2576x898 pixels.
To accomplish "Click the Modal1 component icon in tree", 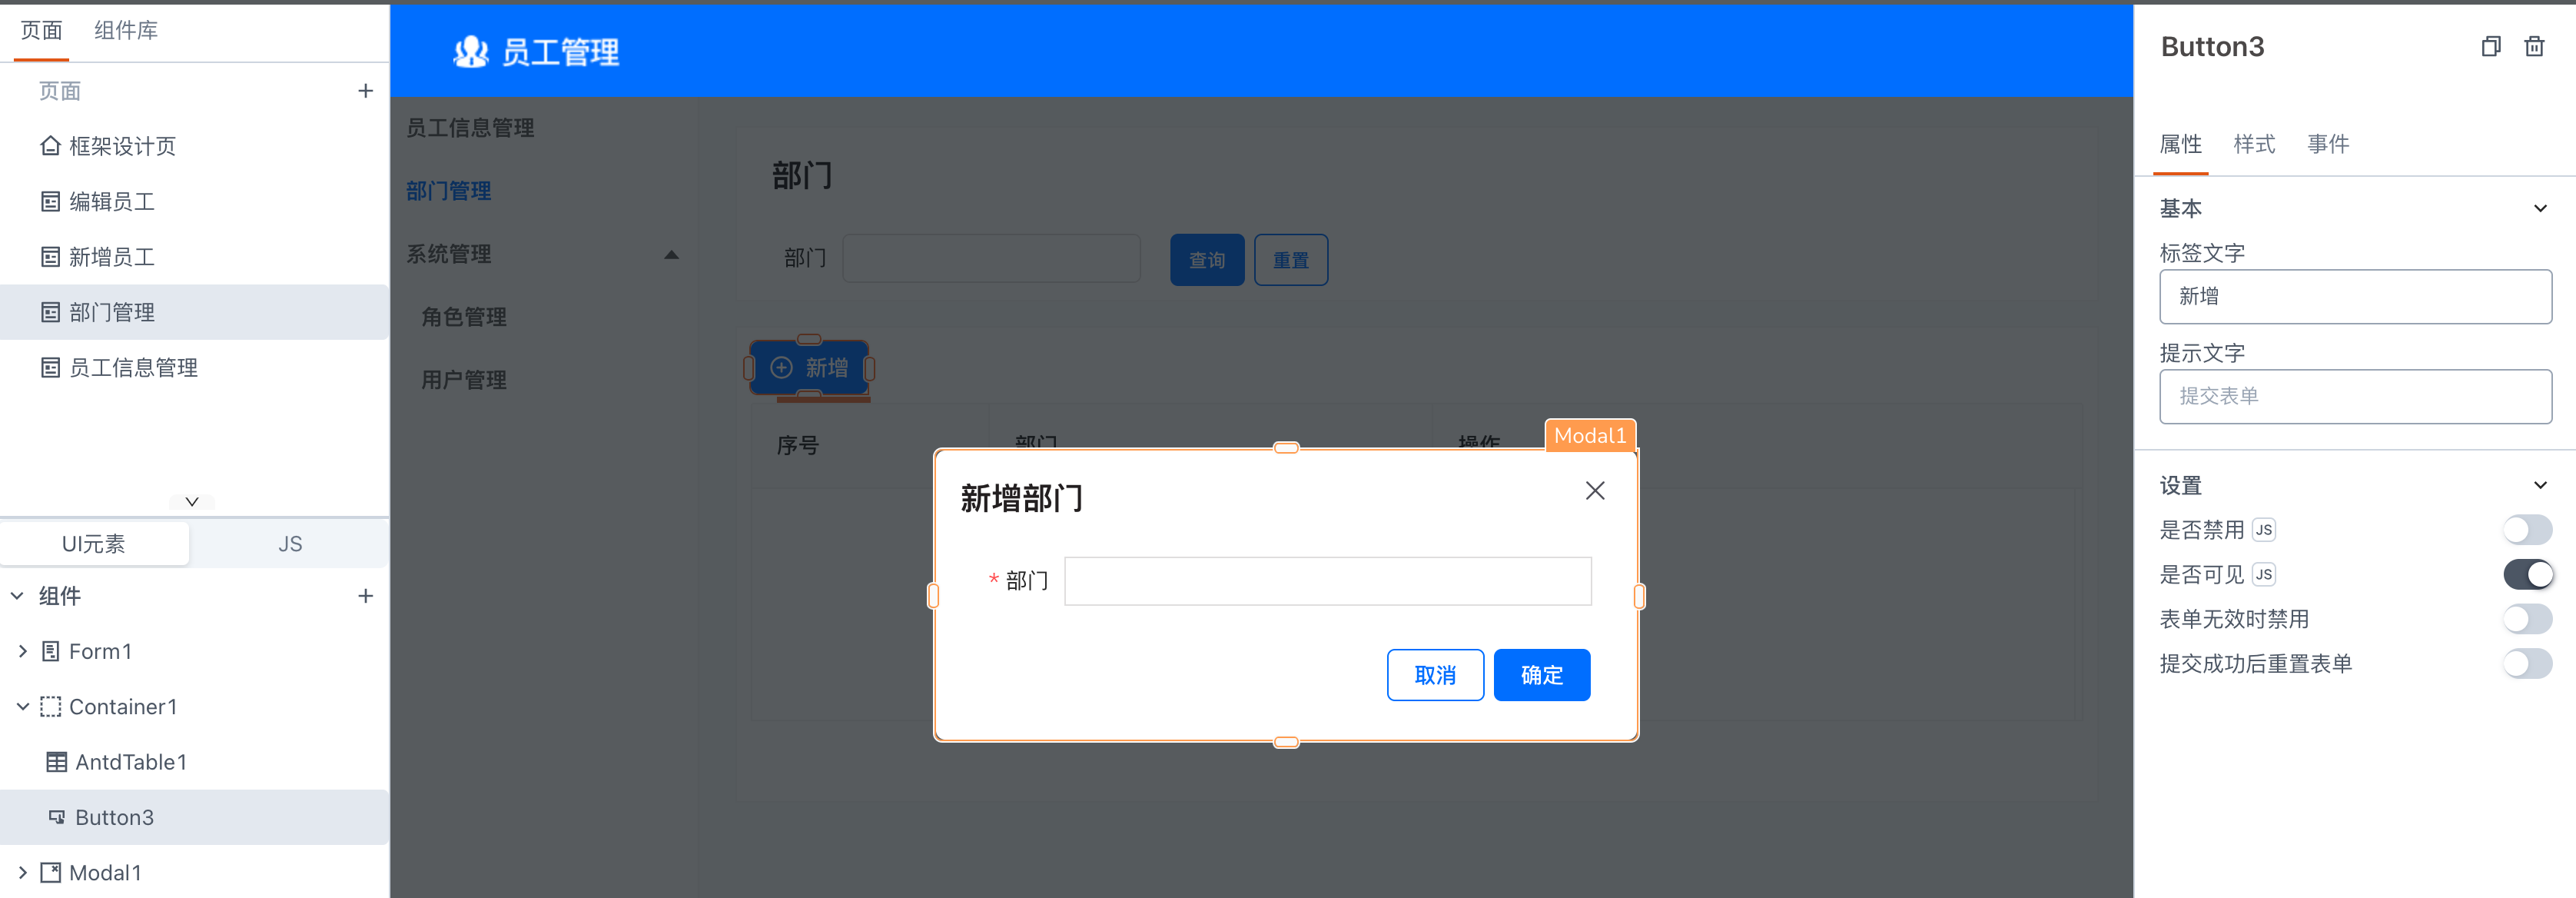I will coord(50,873).
